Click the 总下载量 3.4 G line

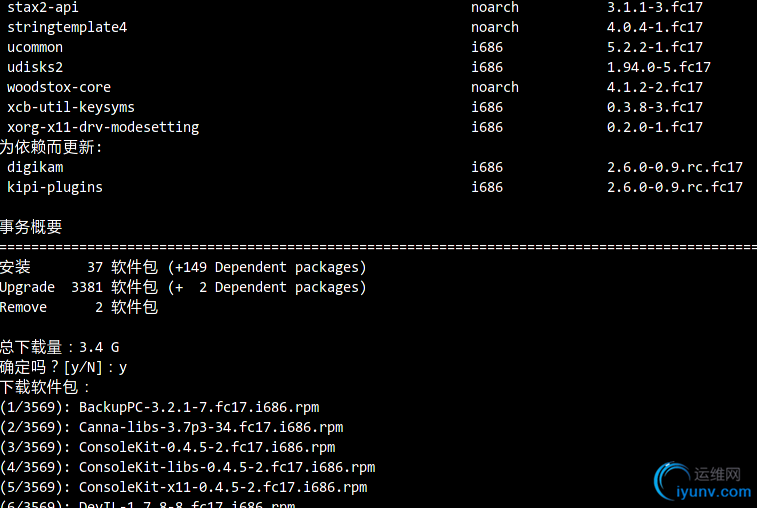click(59, 347)
